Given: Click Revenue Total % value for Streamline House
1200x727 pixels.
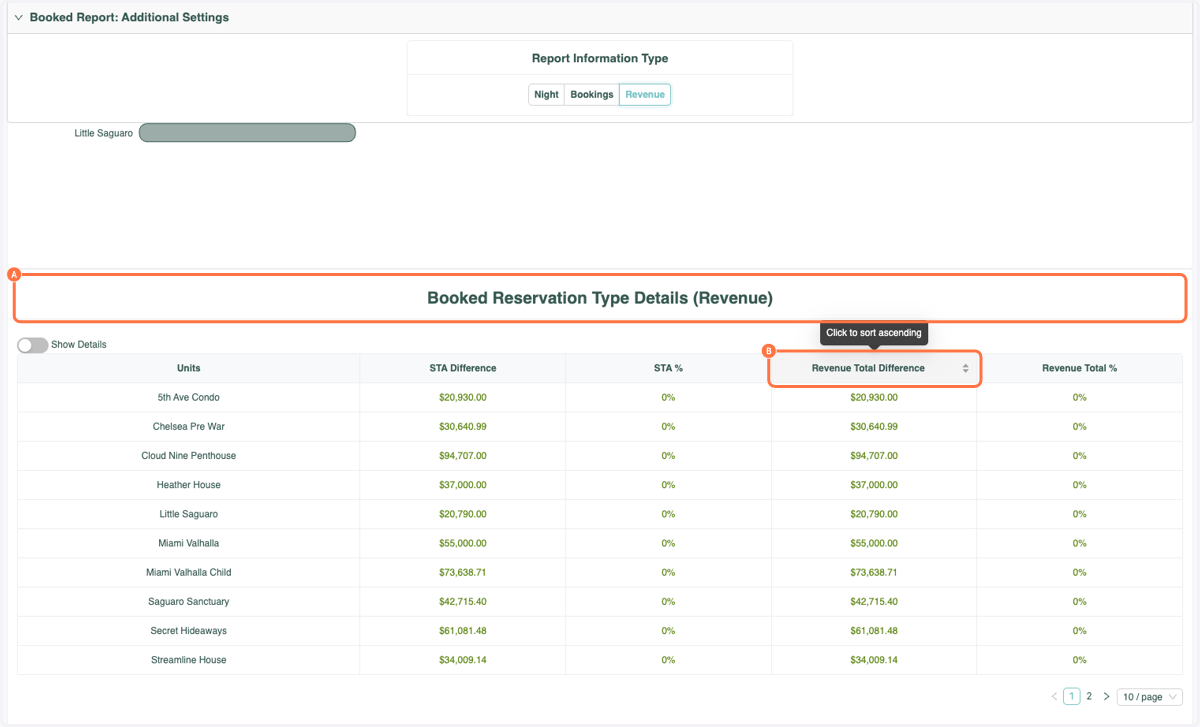Looking at the screenshot, I should (1080, 660).
